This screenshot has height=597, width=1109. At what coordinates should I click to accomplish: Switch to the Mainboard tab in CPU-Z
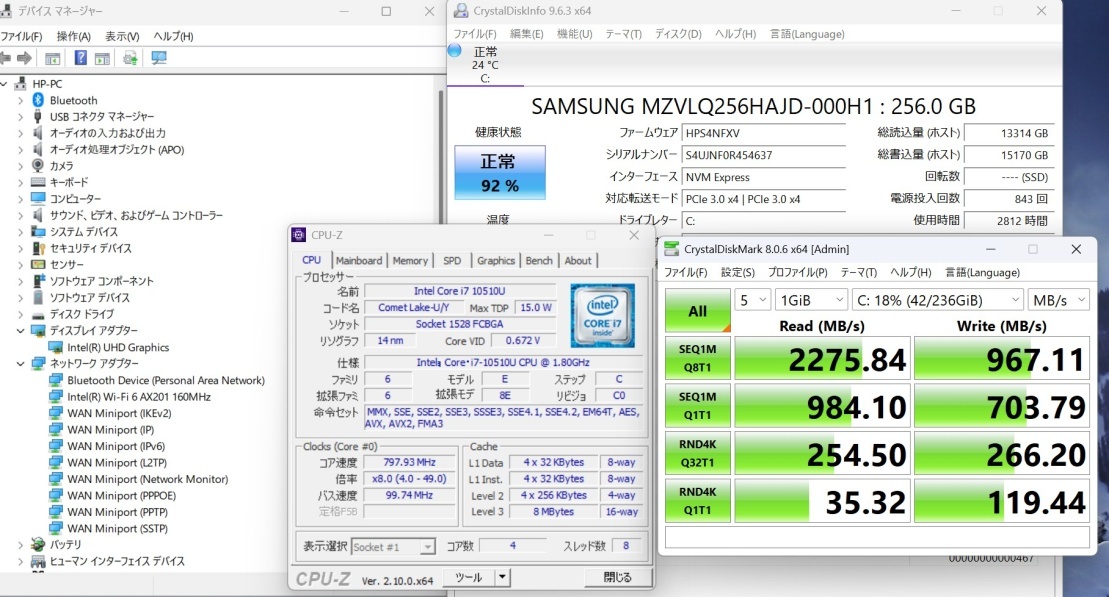(359, 260)
